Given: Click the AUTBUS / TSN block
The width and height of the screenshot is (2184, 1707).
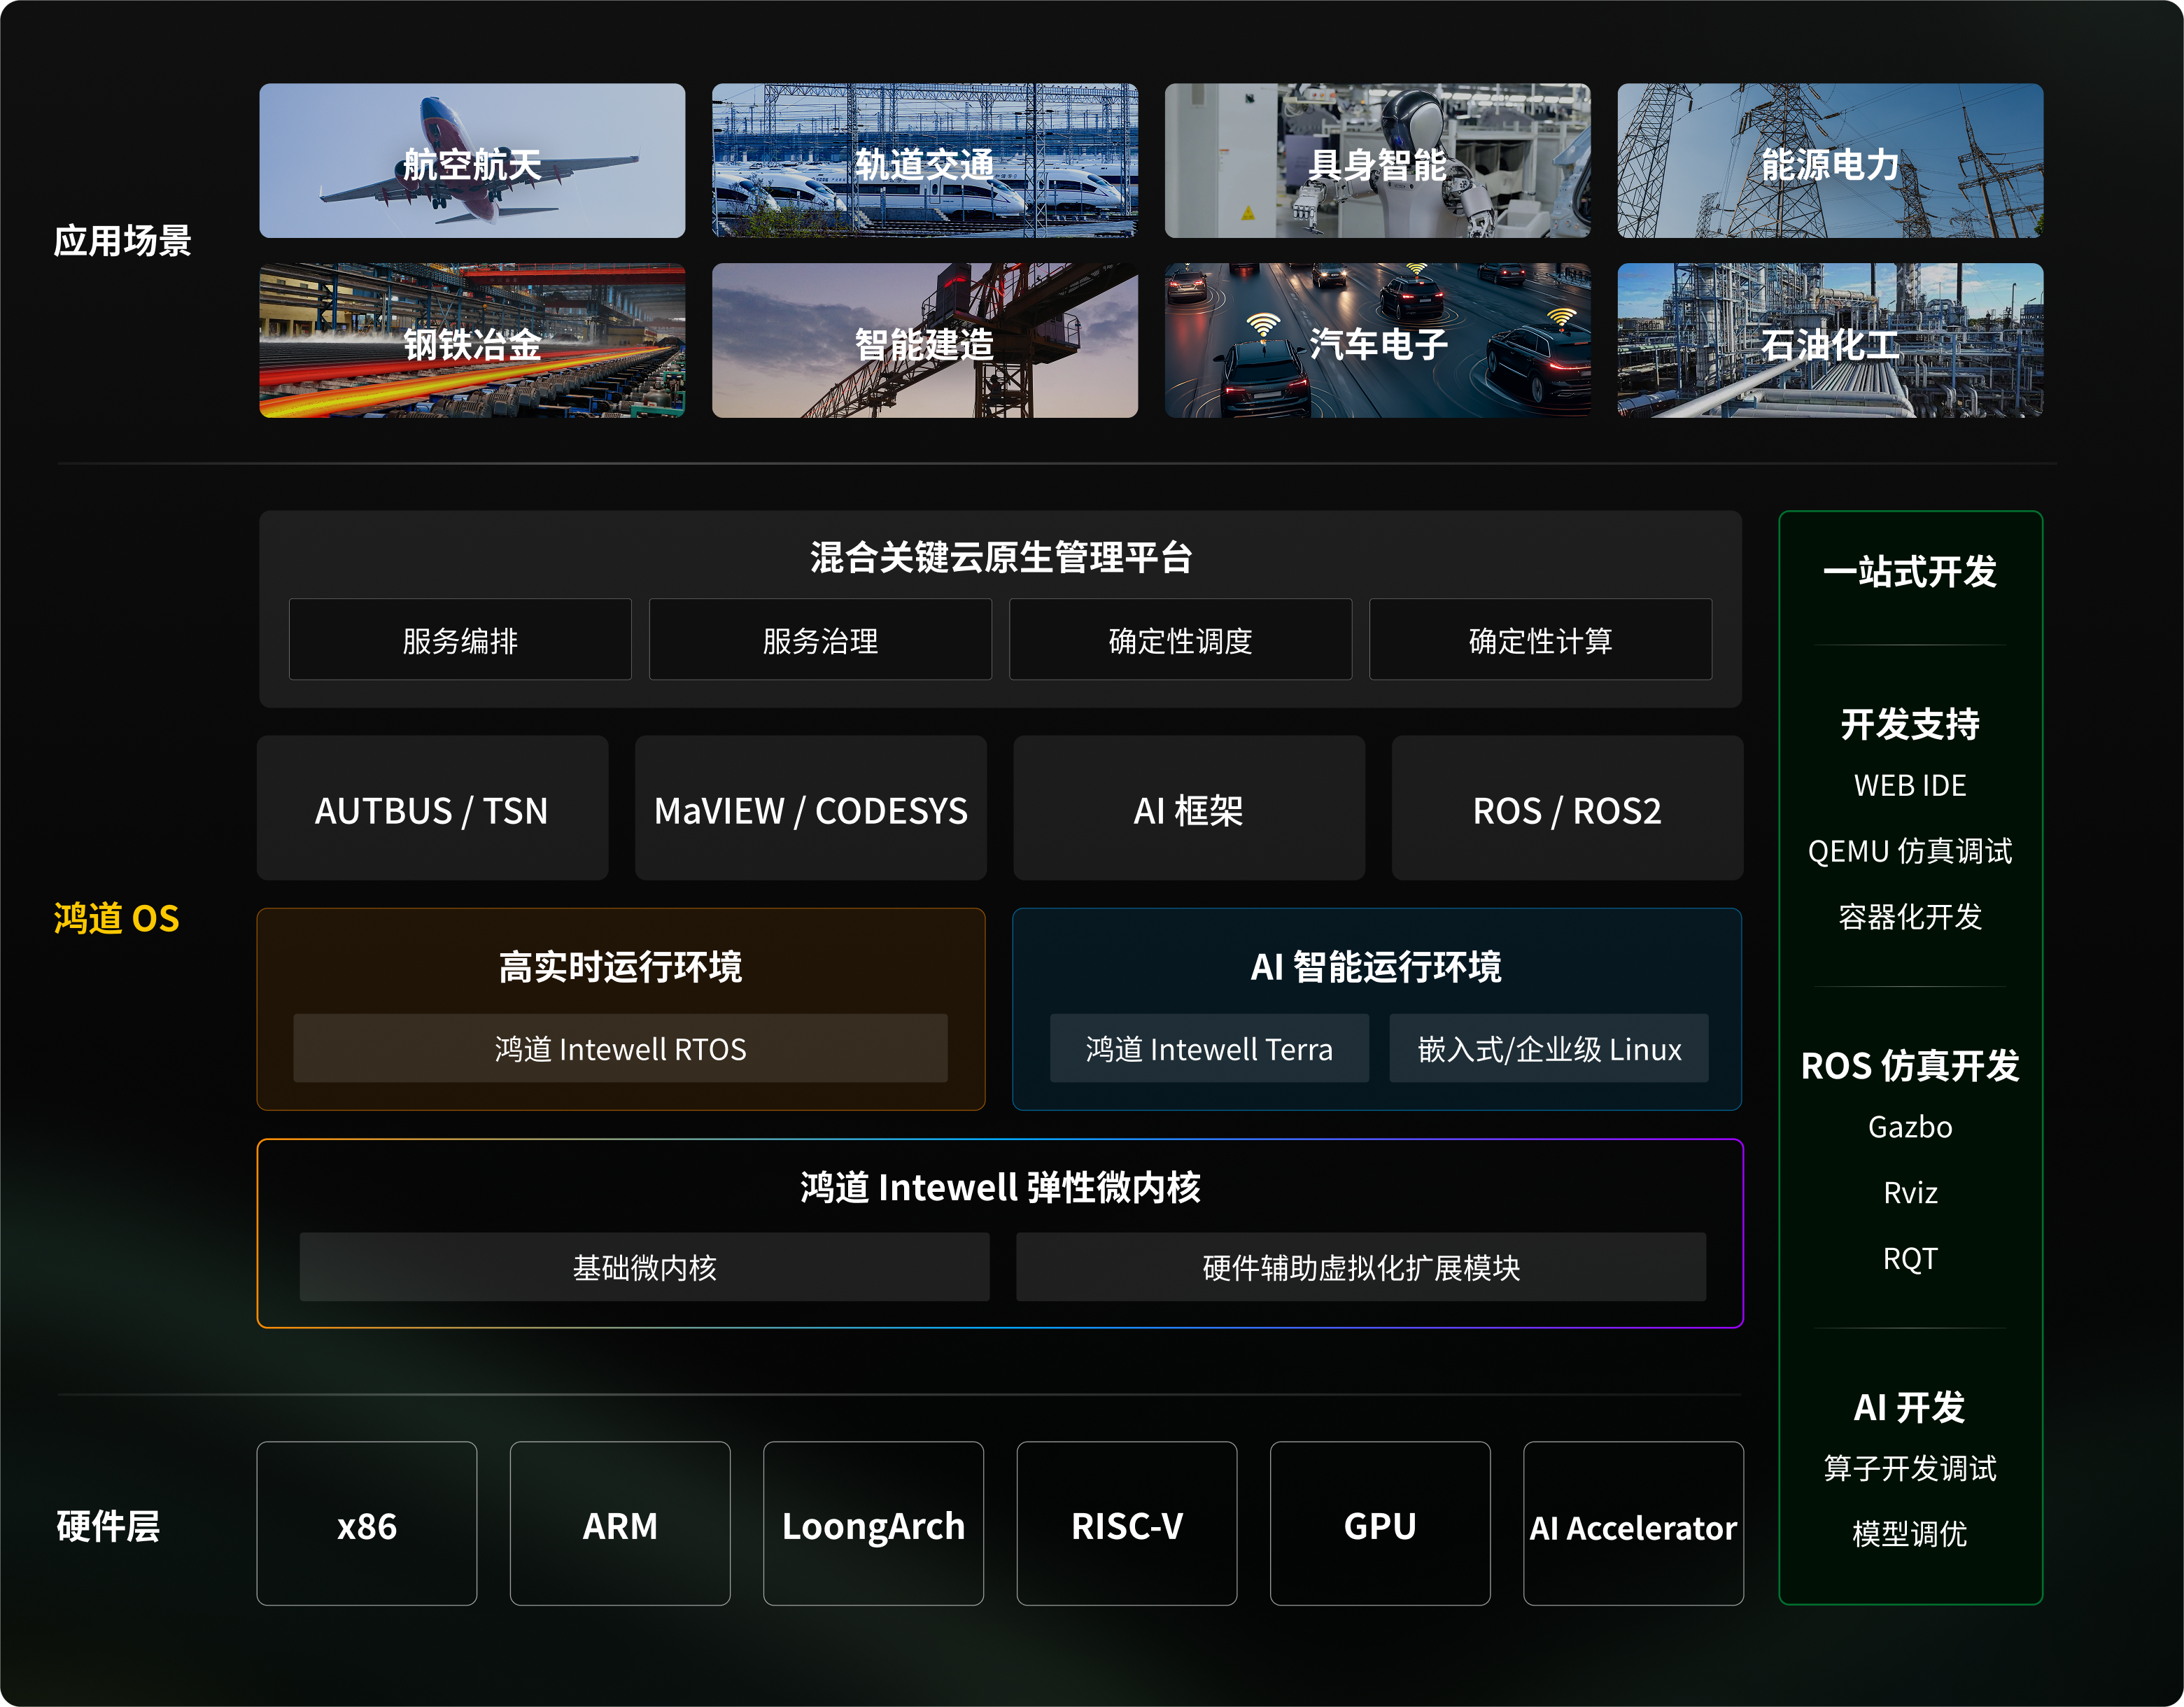Looking at the screenshot, I should pos(432,809).
